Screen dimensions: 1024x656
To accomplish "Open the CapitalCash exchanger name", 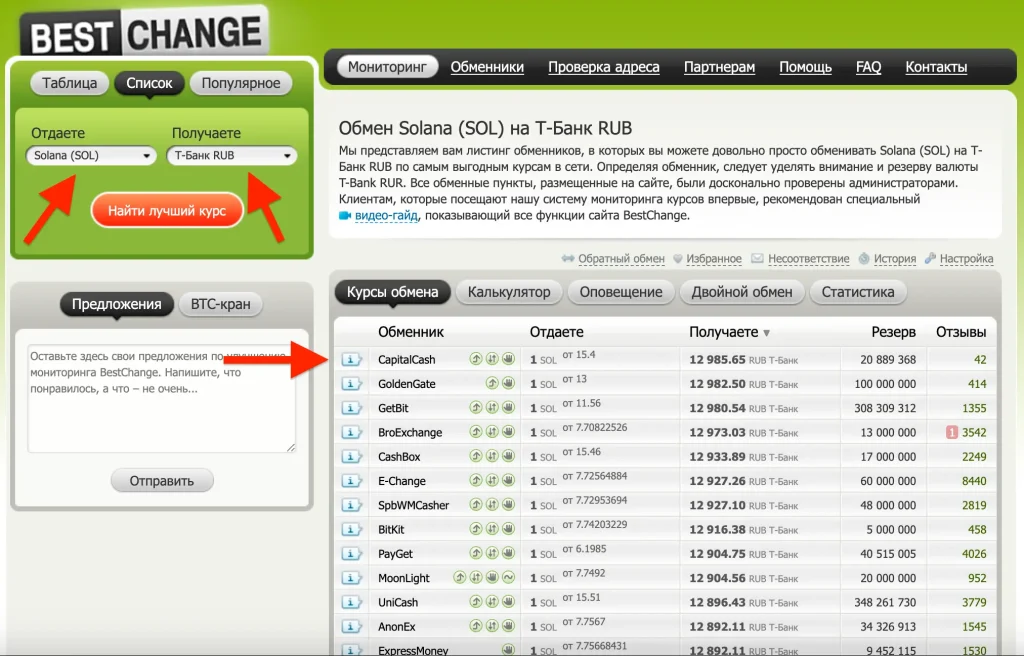I will (x=406, y=360).
